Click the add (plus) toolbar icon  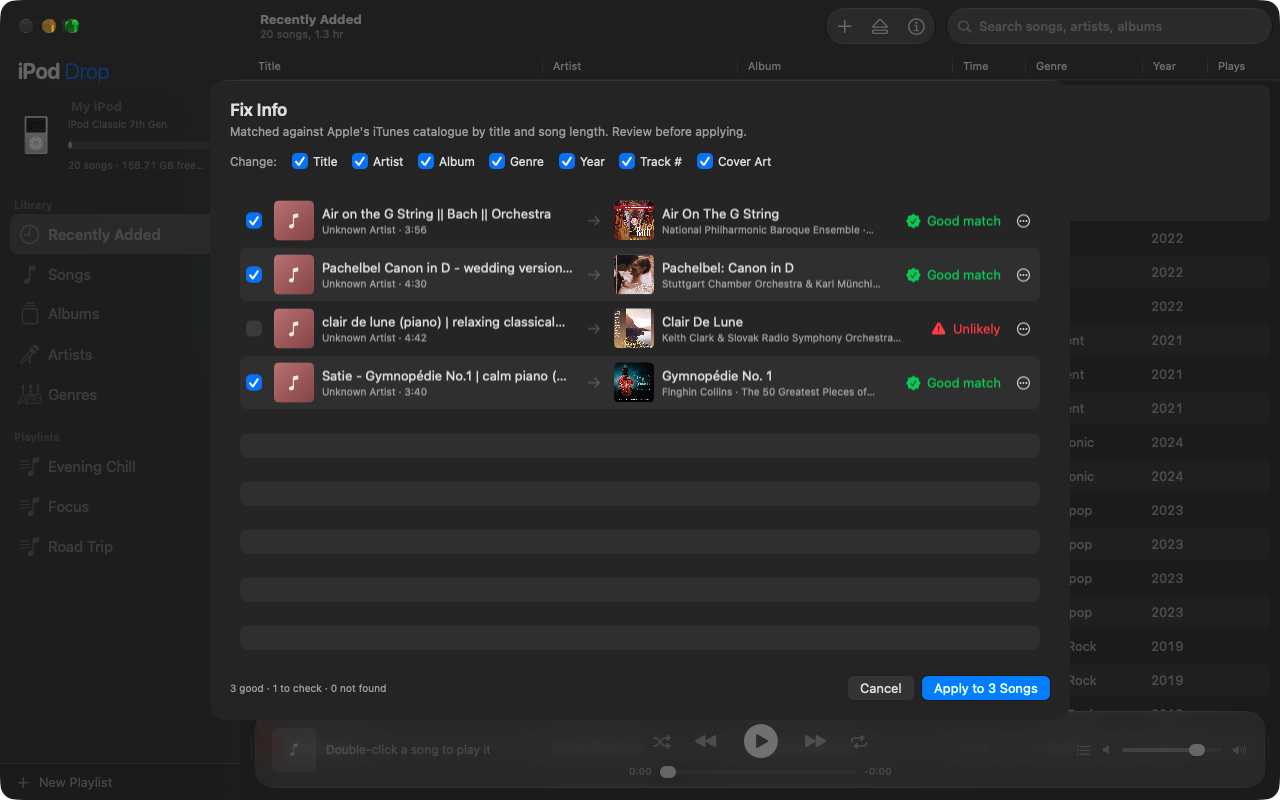845,27
